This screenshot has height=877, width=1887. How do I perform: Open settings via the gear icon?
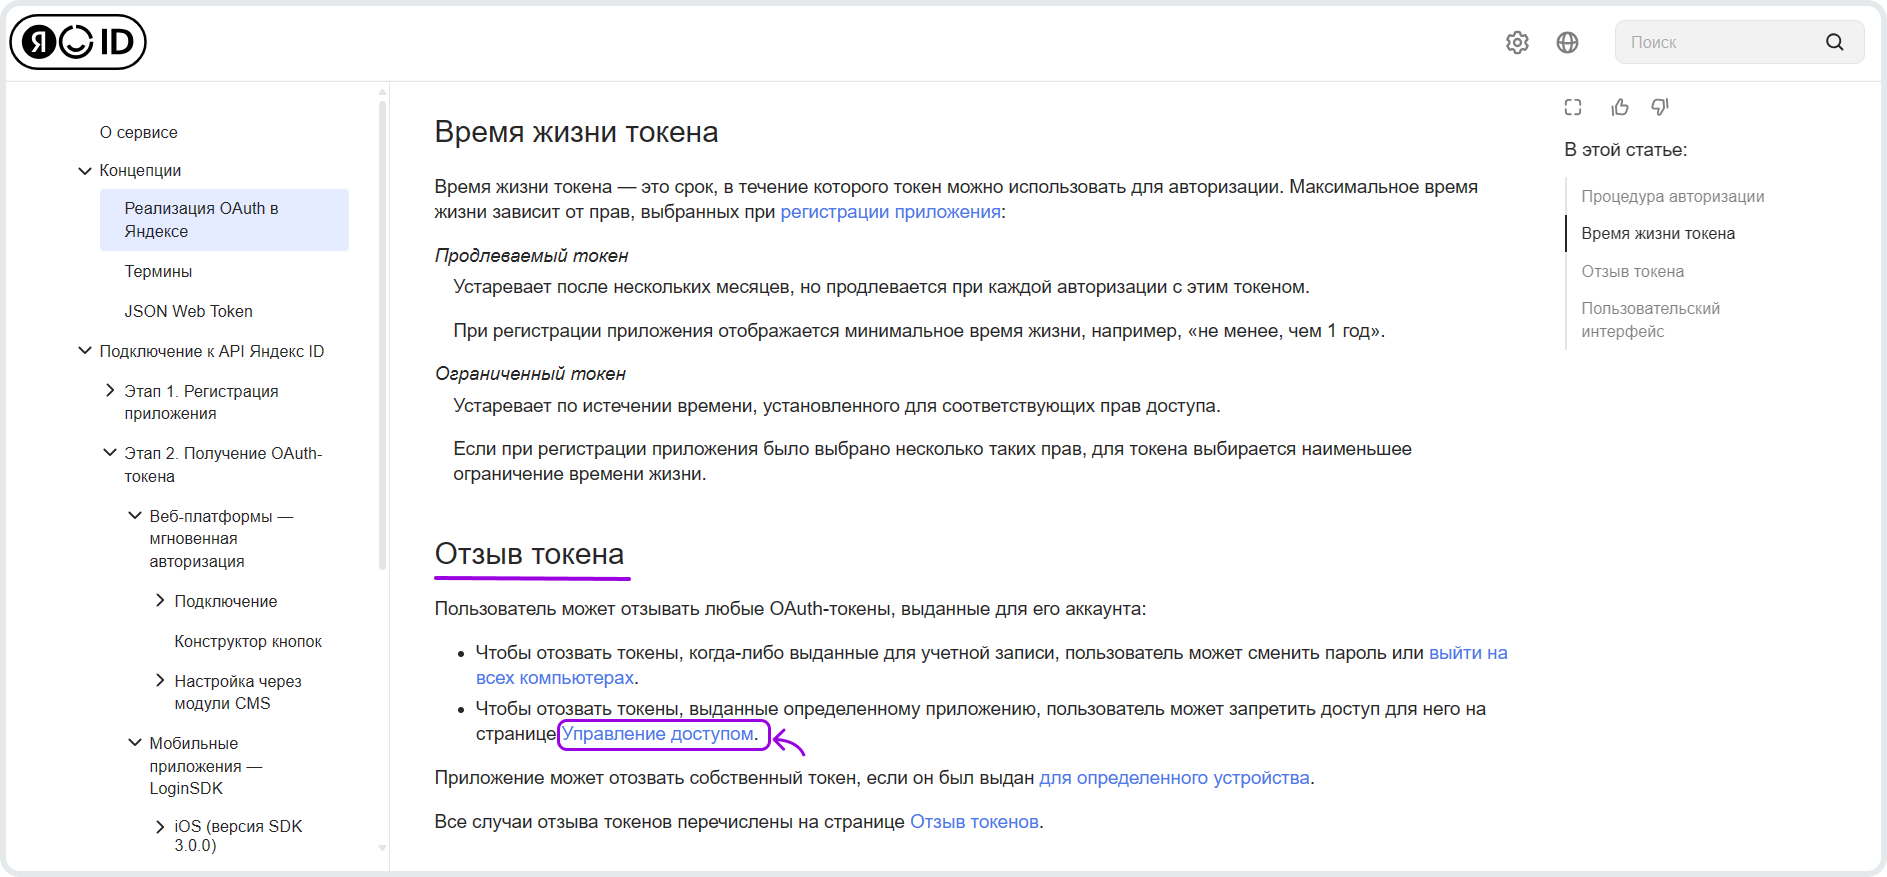point(1517,42)
